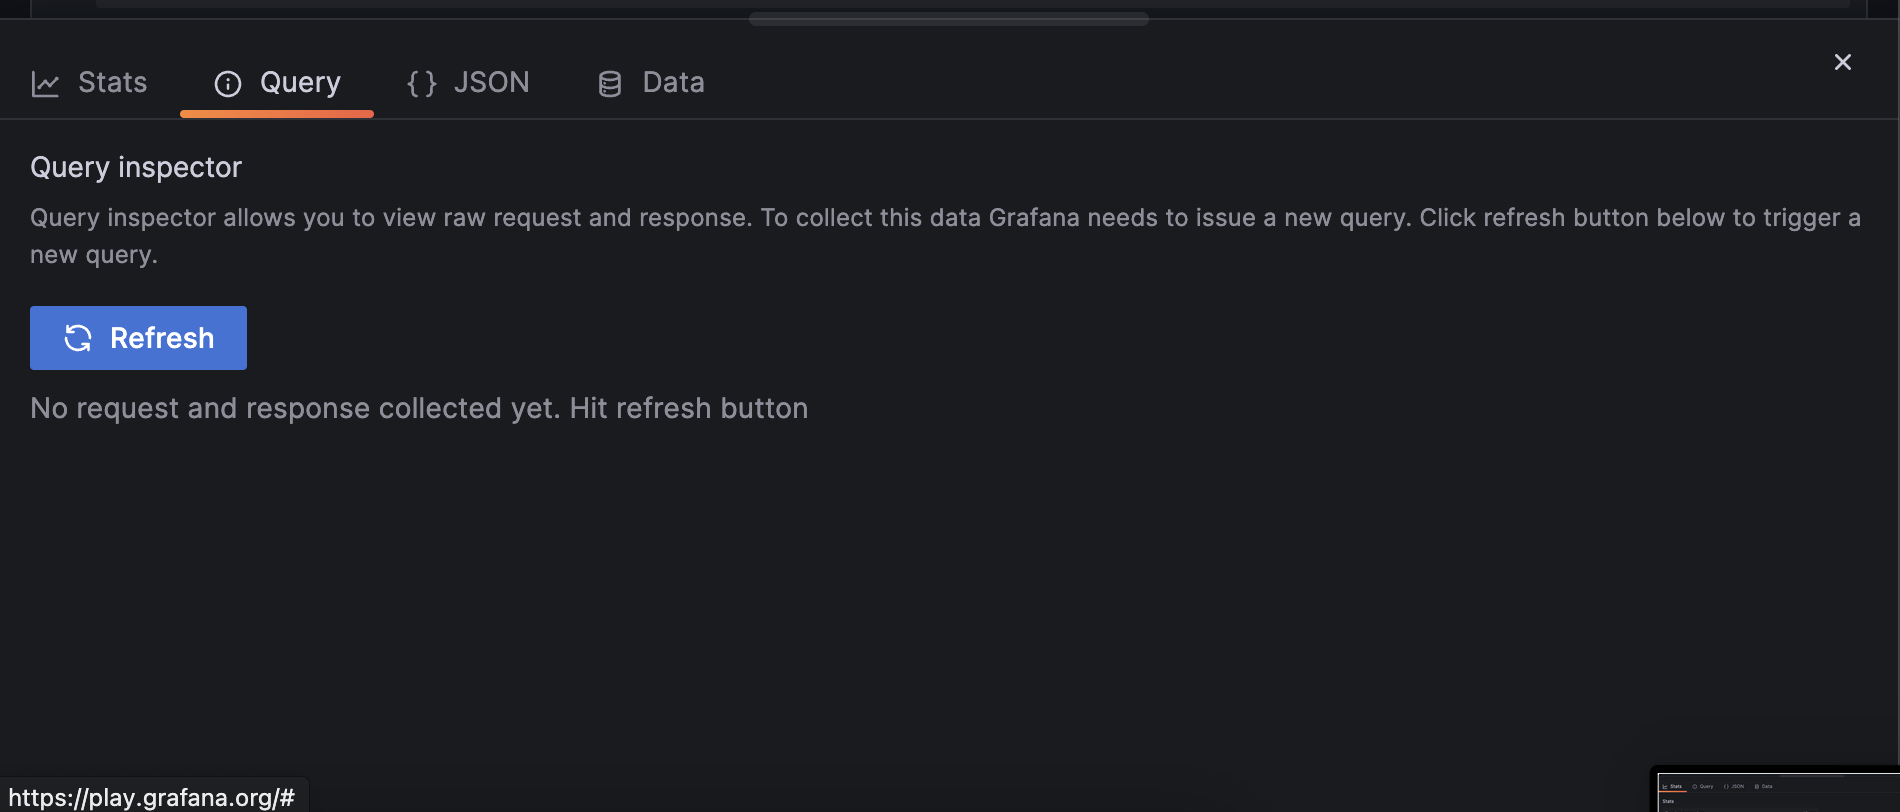
Task: Click the X icon to dismiss inspector
Action: tap(1843, 62)
